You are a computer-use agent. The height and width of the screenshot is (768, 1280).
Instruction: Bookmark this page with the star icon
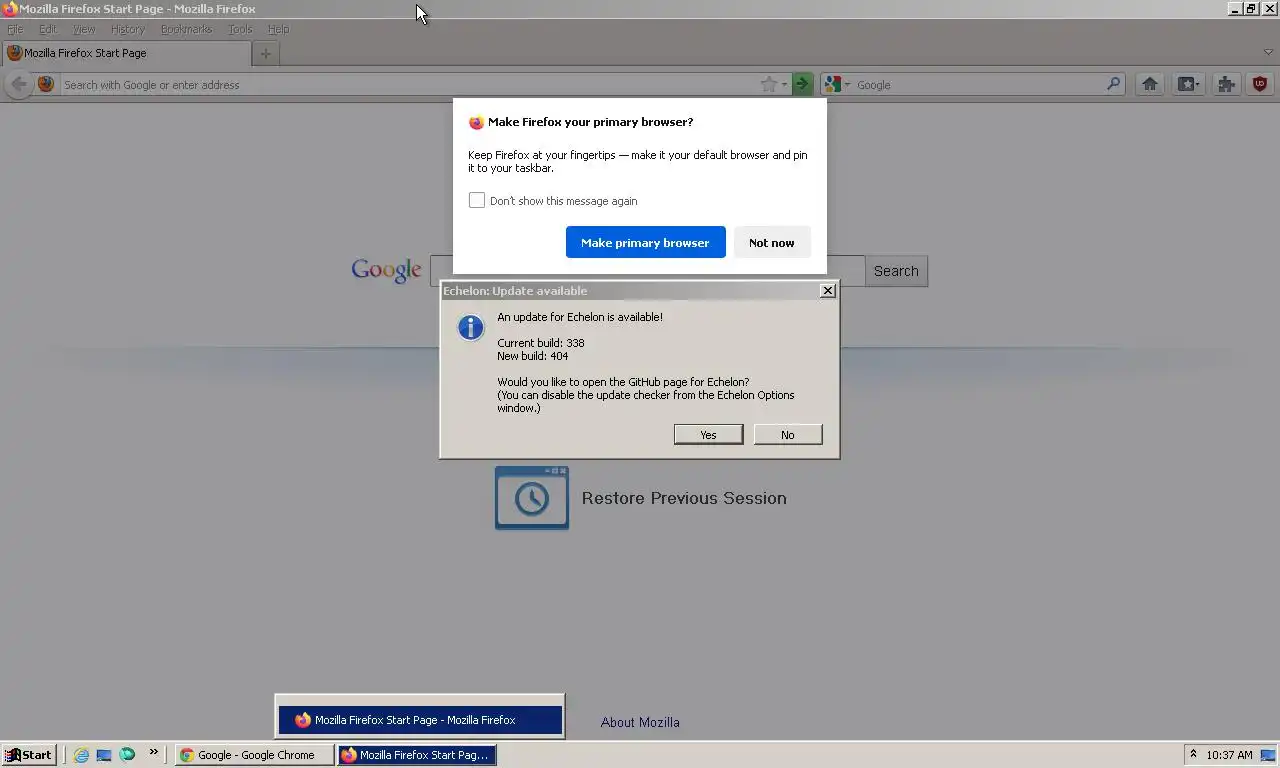pos(768,84)
